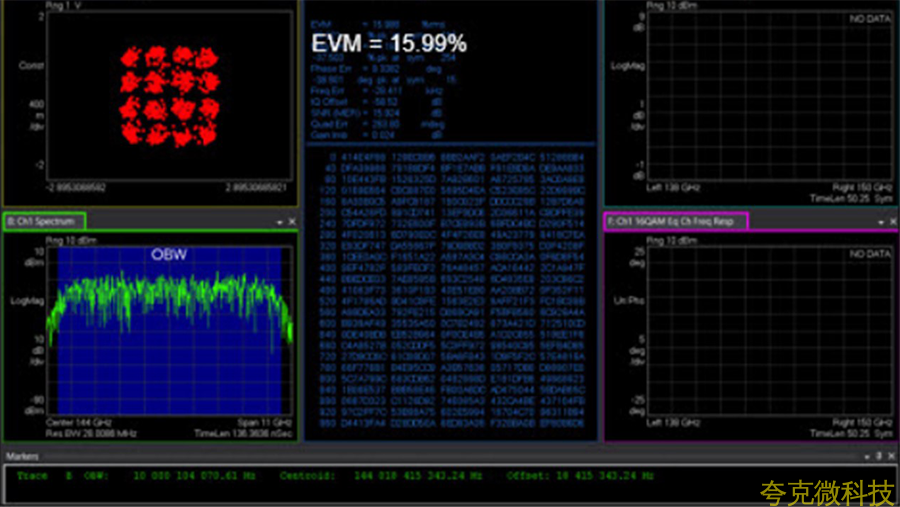Click the red 16QAM constellation diagram
The height and width of the screenshot is (507, 900).
[x=168, y=94]
